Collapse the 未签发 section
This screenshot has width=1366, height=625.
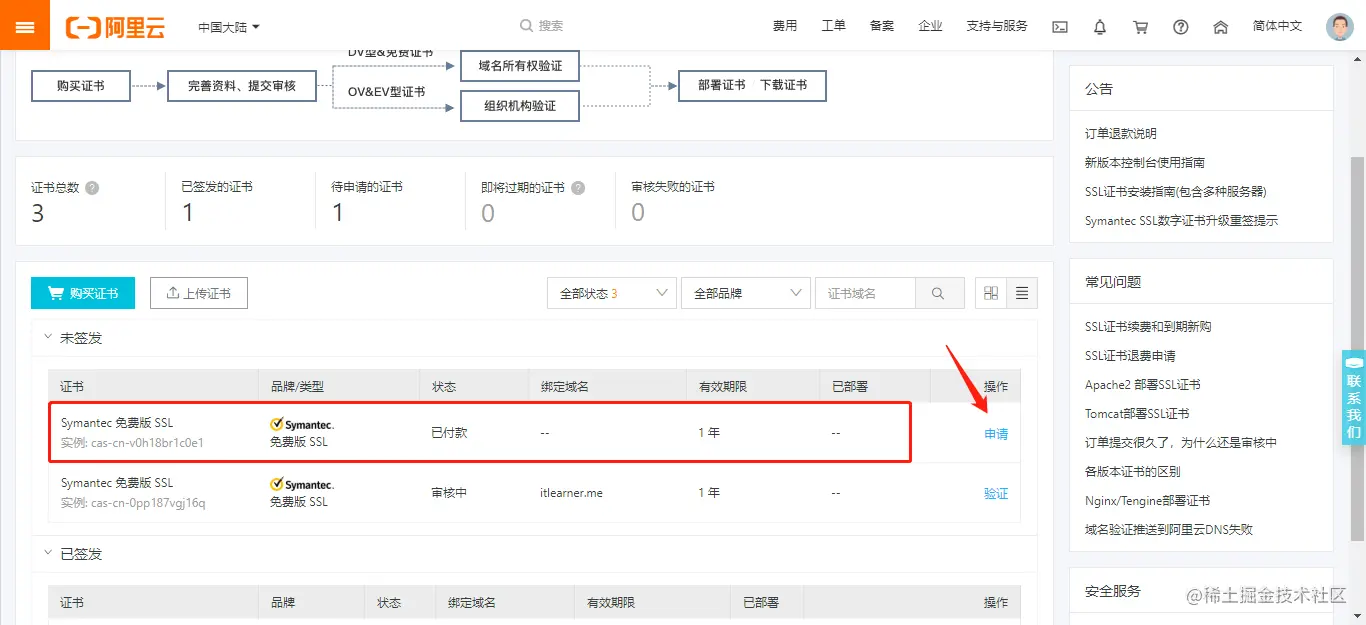click(x=47, y=338)
